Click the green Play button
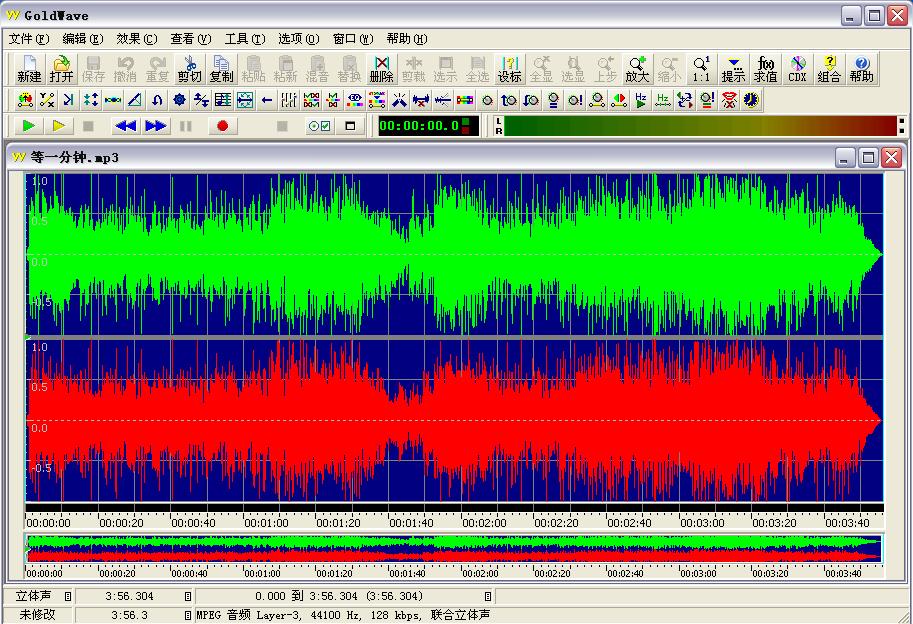This screenshot has width=913, height=624. pos(28,126)
